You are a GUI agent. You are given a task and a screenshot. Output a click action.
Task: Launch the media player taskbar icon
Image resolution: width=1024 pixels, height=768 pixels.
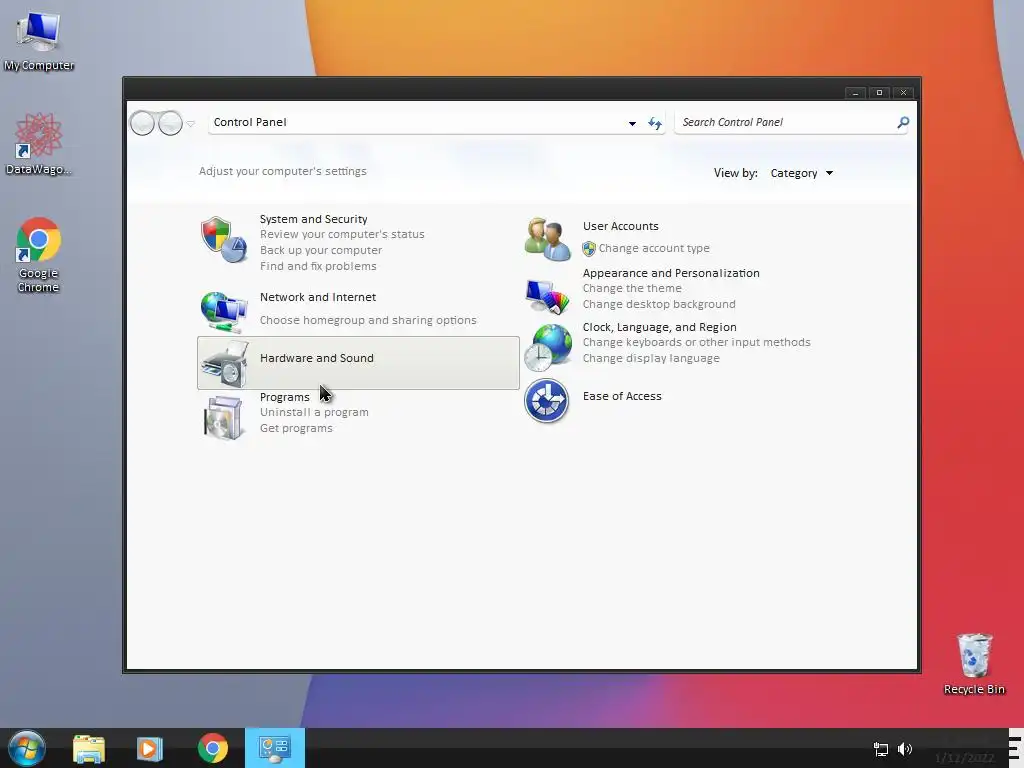[x=150, y=748]
